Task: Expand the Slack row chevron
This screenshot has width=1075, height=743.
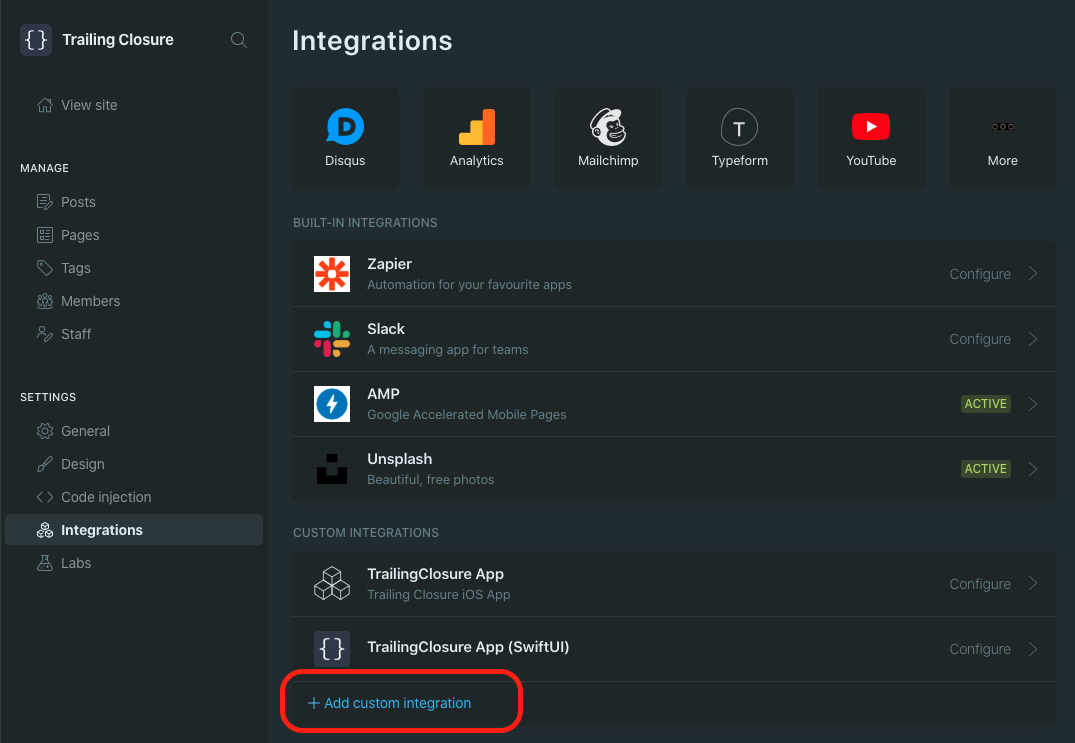Action: [x=1032, y=339]
